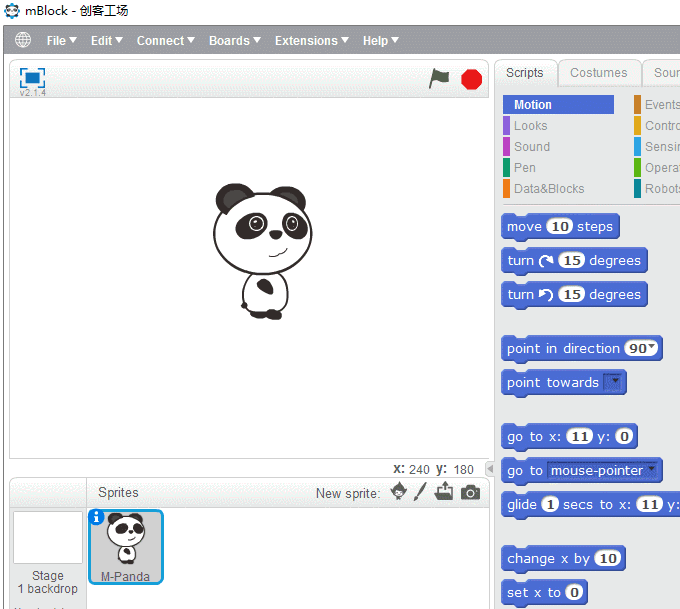Select the Looks block category

530,126
